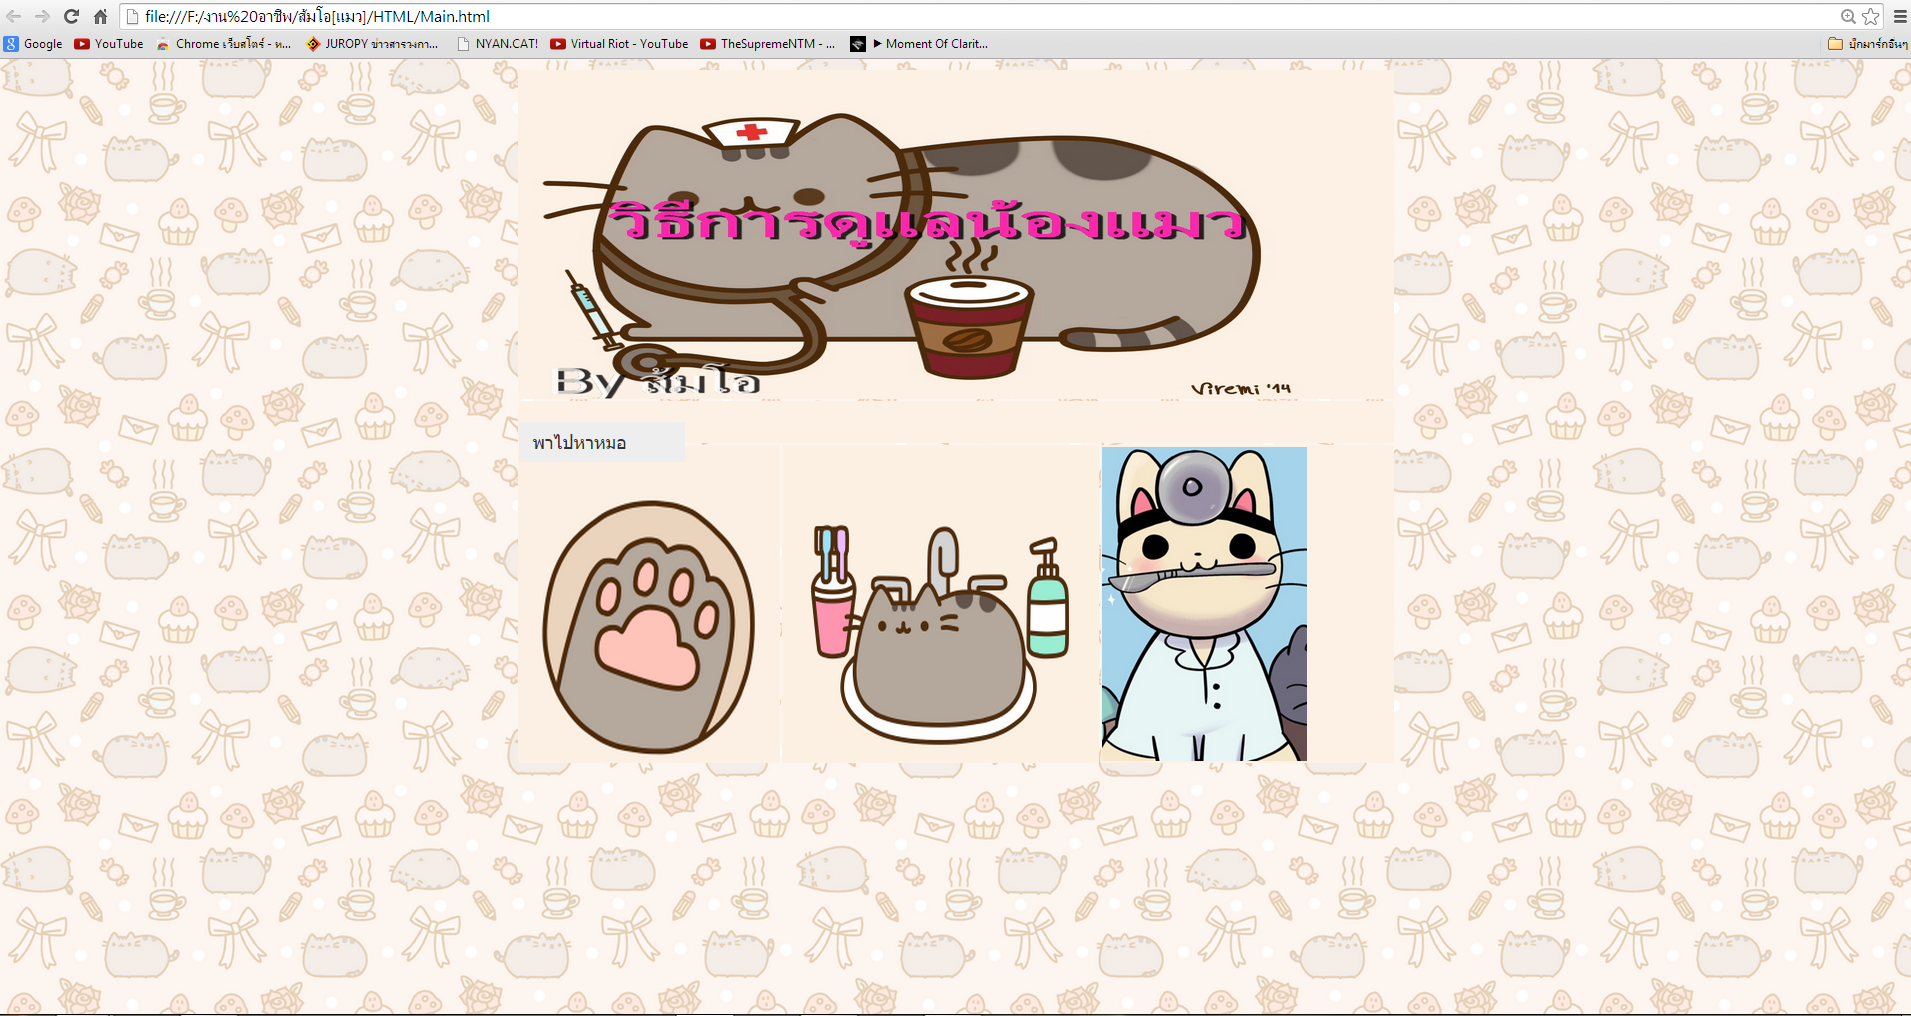Click the nurse cat header banner

coord(956,235)
